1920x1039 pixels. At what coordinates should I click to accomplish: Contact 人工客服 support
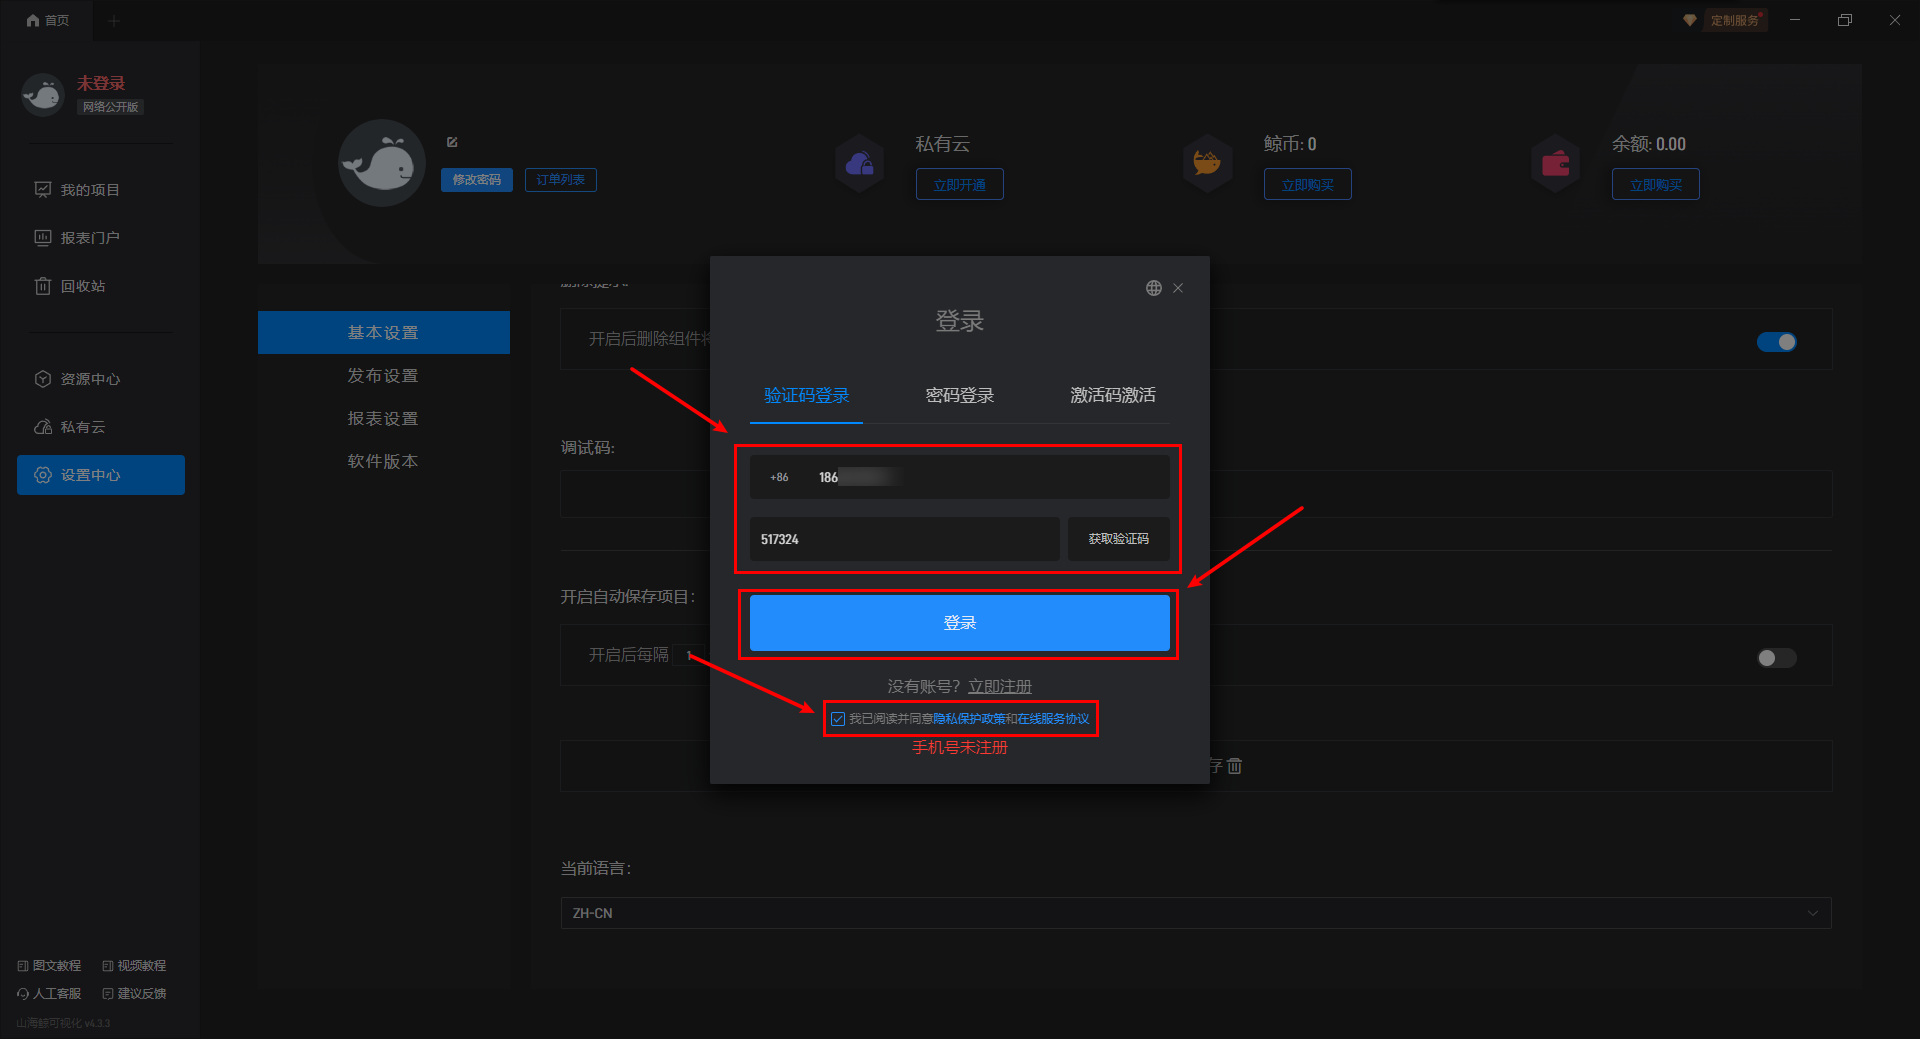pos(49,994)
